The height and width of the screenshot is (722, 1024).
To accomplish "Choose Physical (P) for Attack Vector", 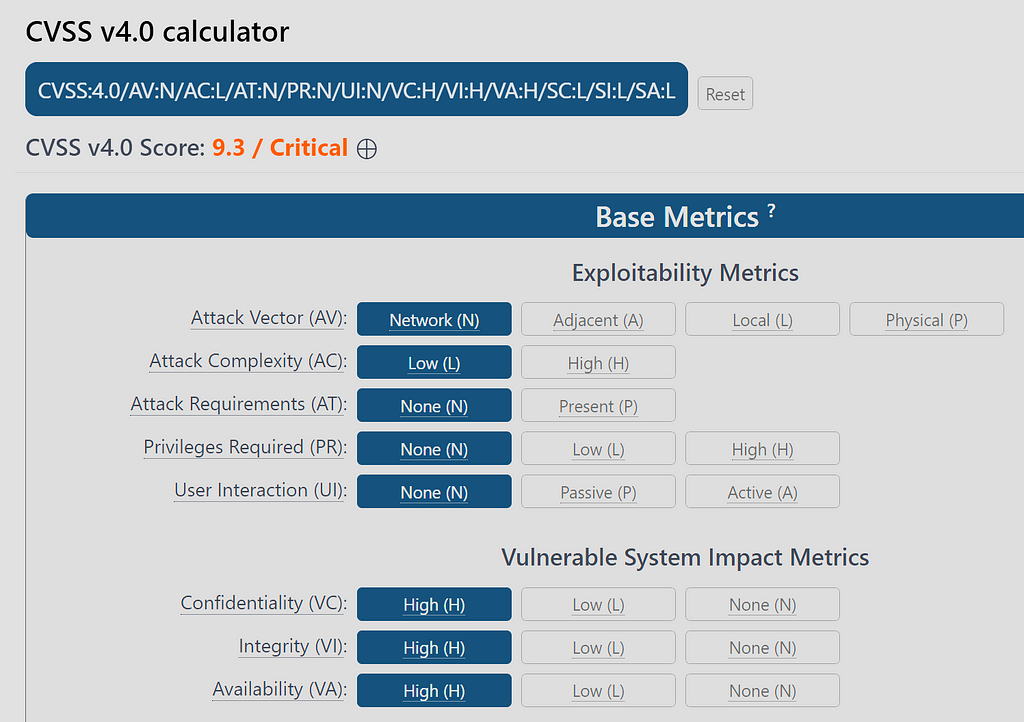I will click(926, 320).
